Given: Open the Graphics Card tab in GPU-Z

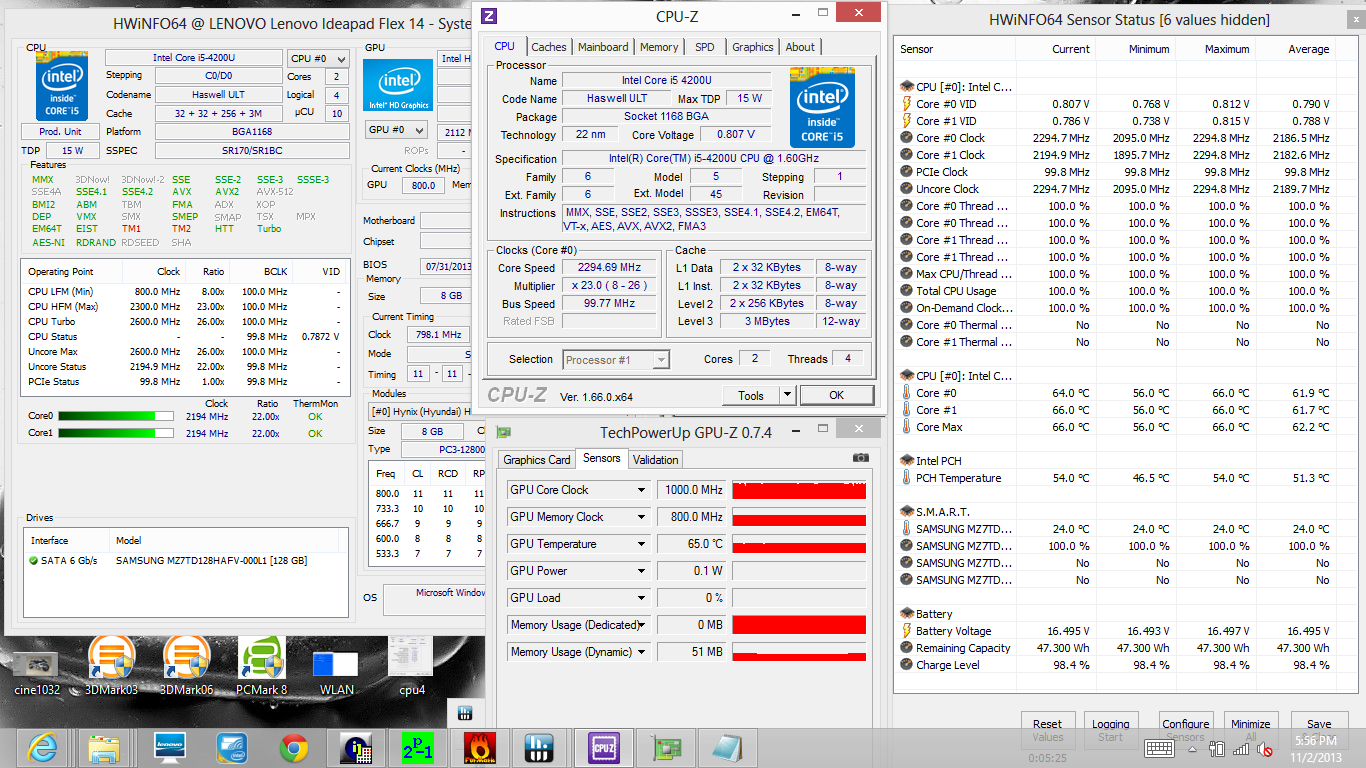Looking at the screenshot, I should pyautogui.click(x=537, y=460).
